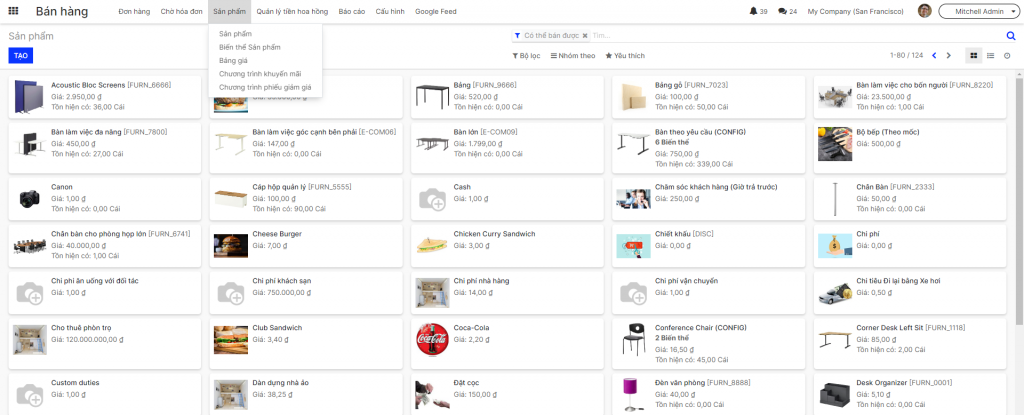Open Chân Bàn [FURN_2333] product
Image resolution: width=1024 pixels, height=415 pixels.
pyautogui.click(x=910, y=199)
